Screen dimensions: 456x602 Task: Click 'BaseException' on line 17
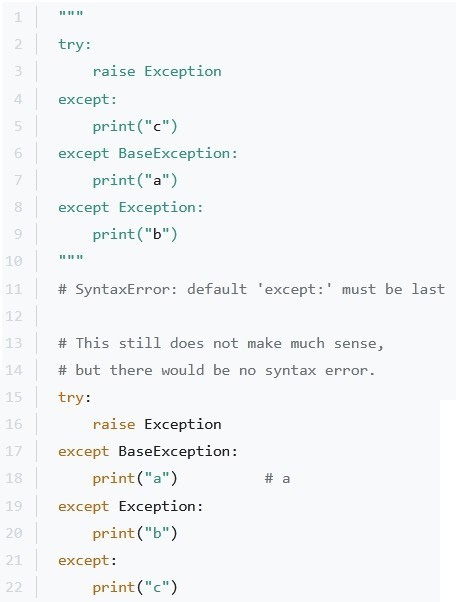coord(174,452)
